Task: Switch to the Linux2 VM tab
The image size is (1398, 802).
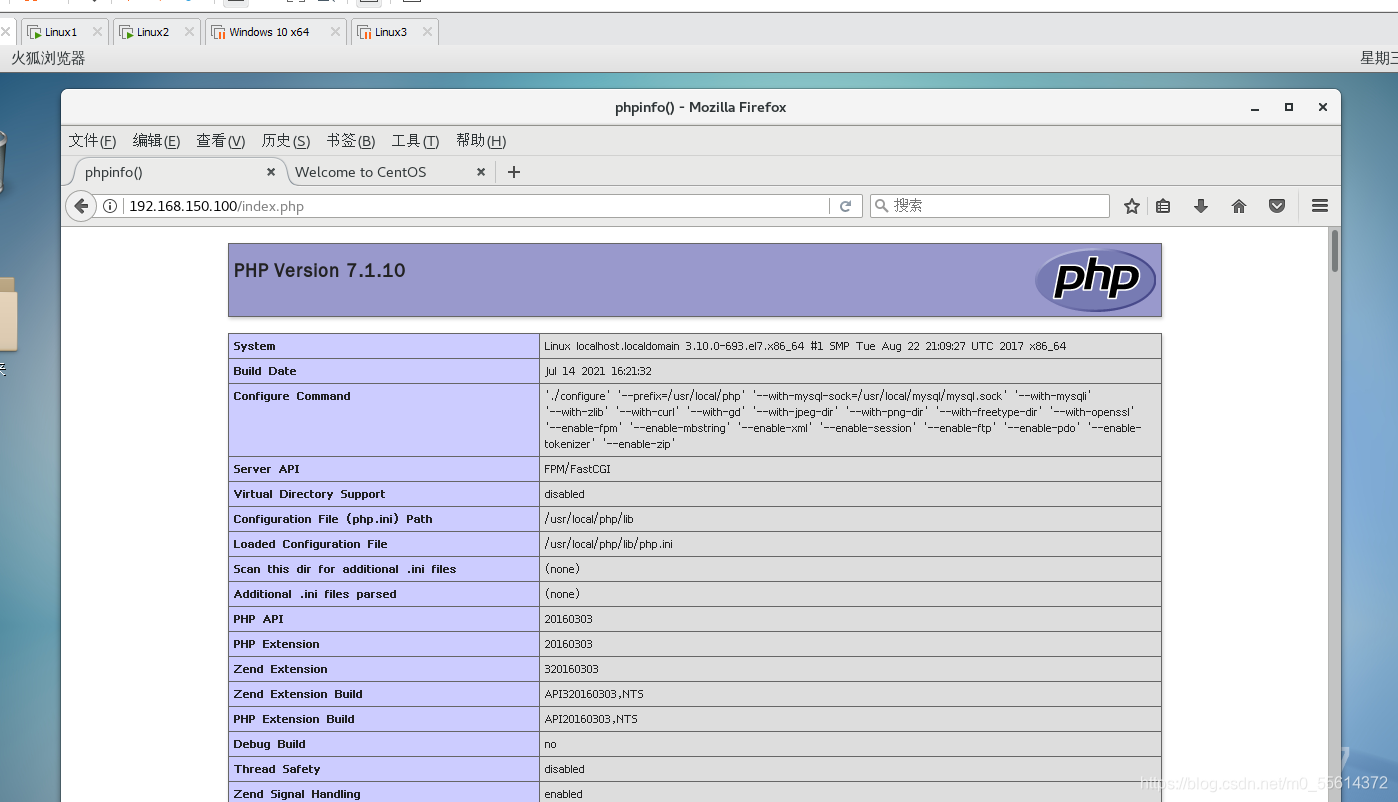Action: click(x=157, y=32)
